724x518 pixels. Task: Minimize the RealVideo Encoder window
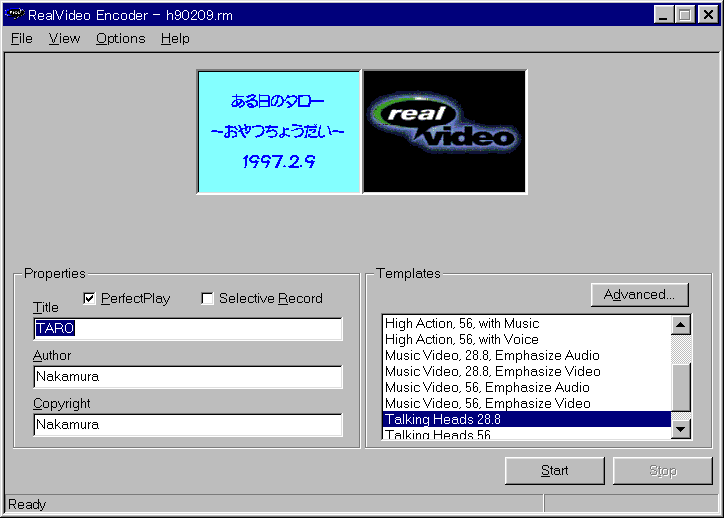(664, 15)
